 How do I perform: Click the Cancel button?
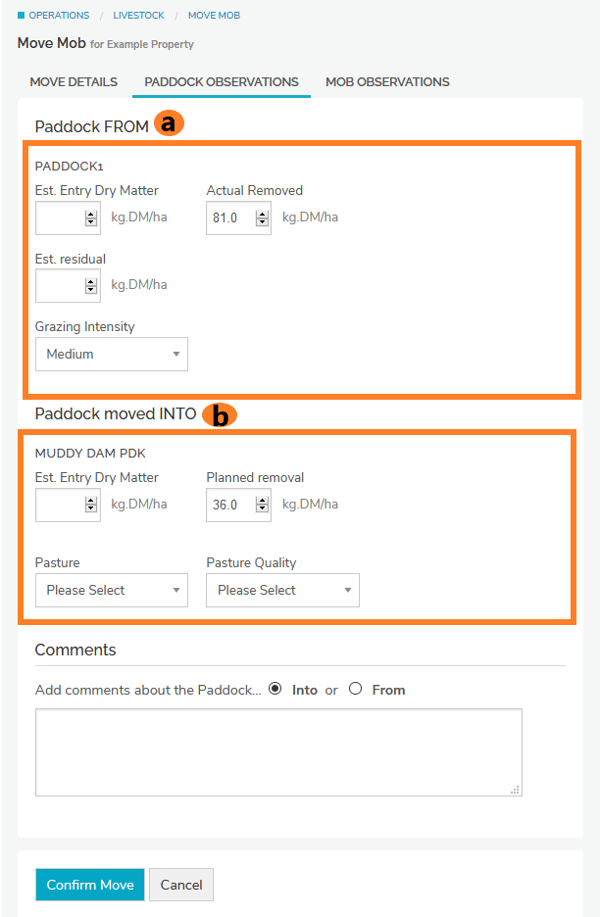tap(181, 885)
